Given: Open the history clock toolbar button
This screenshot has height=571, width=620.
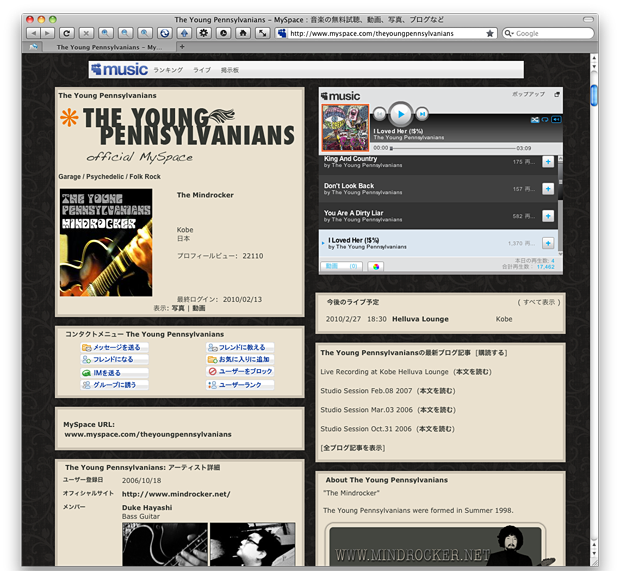Looking at the screenshot, I should 223,33.
